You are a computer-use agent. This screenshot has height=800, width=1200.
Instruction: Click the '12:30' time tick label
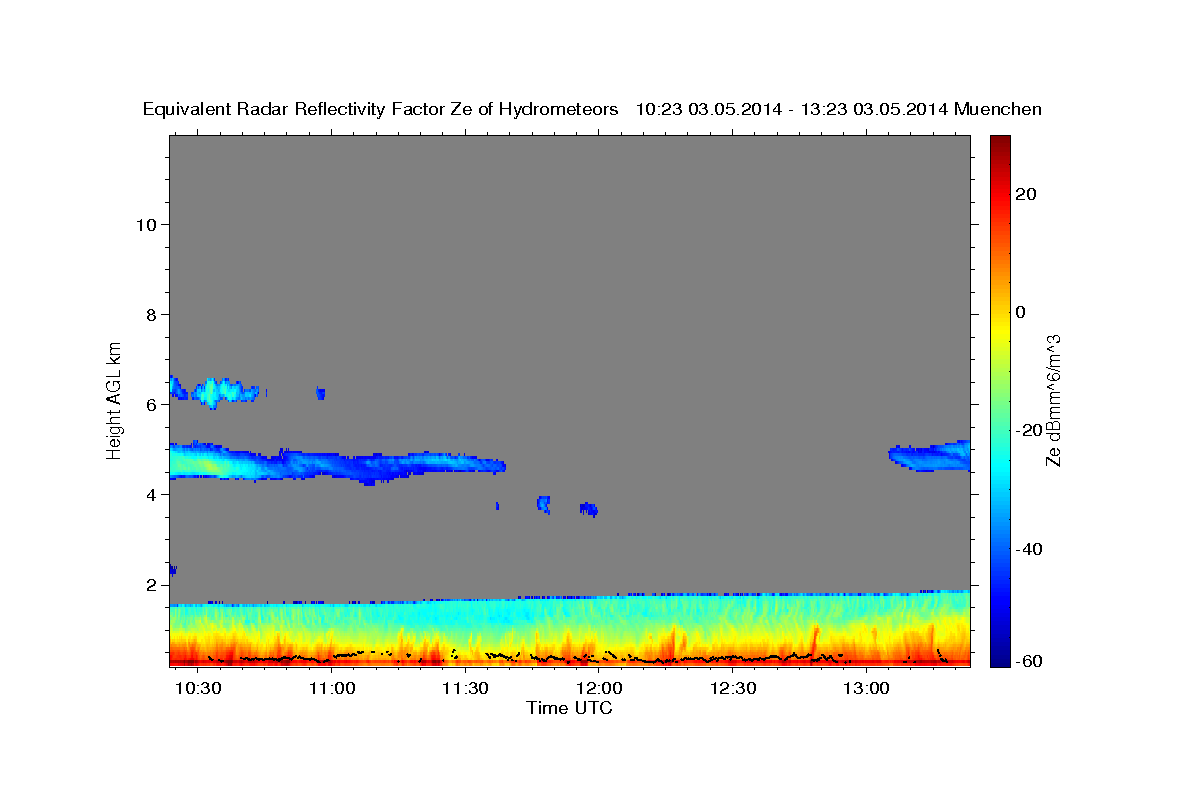(732, 689)
